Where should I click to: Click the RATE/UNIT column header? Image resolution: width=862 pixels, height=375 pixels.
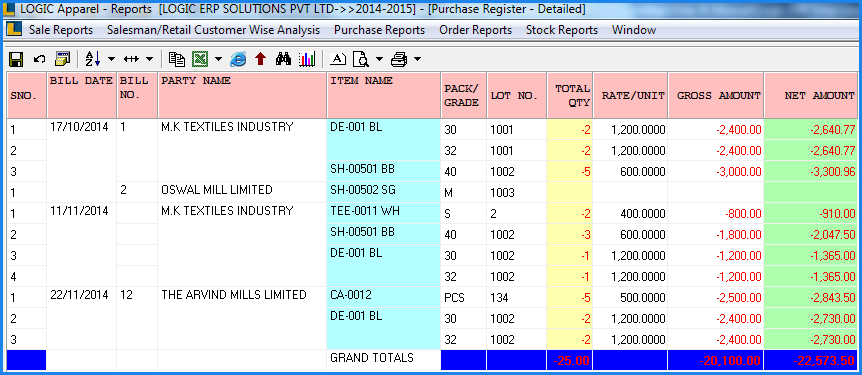tap(630, 95)
